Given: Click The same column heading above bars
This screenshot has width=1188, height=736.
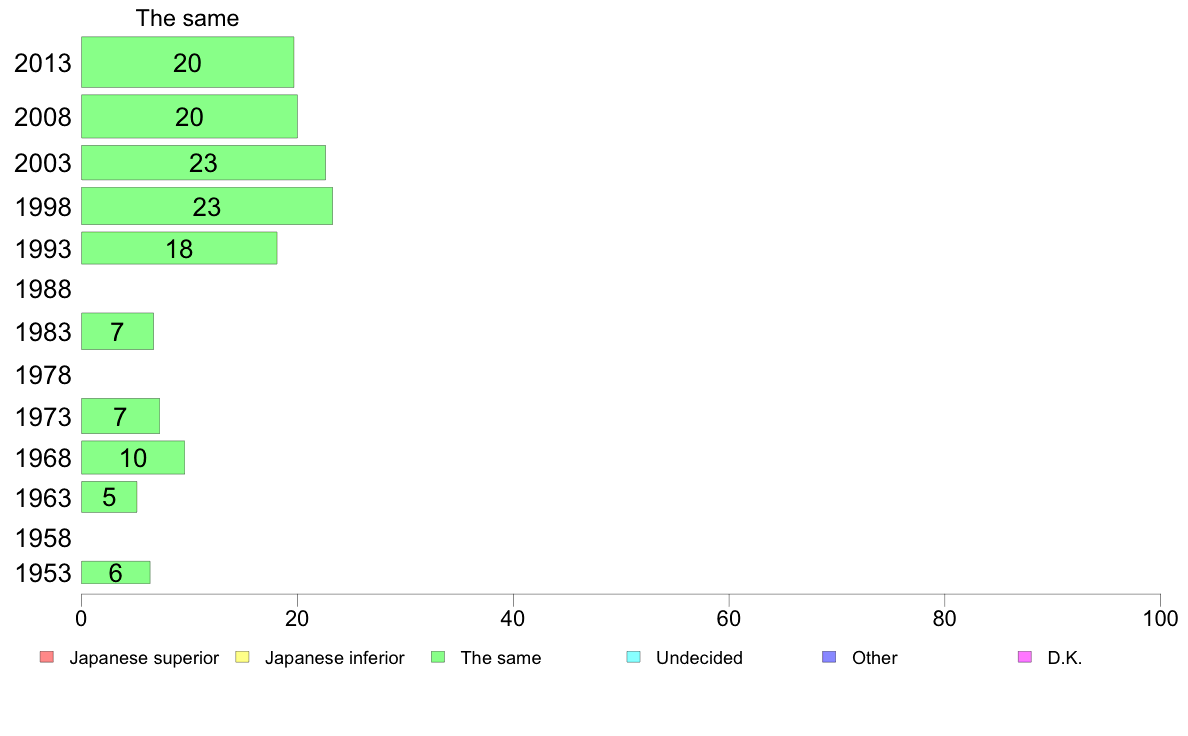Looking at the screenshot, I should 187,18.
